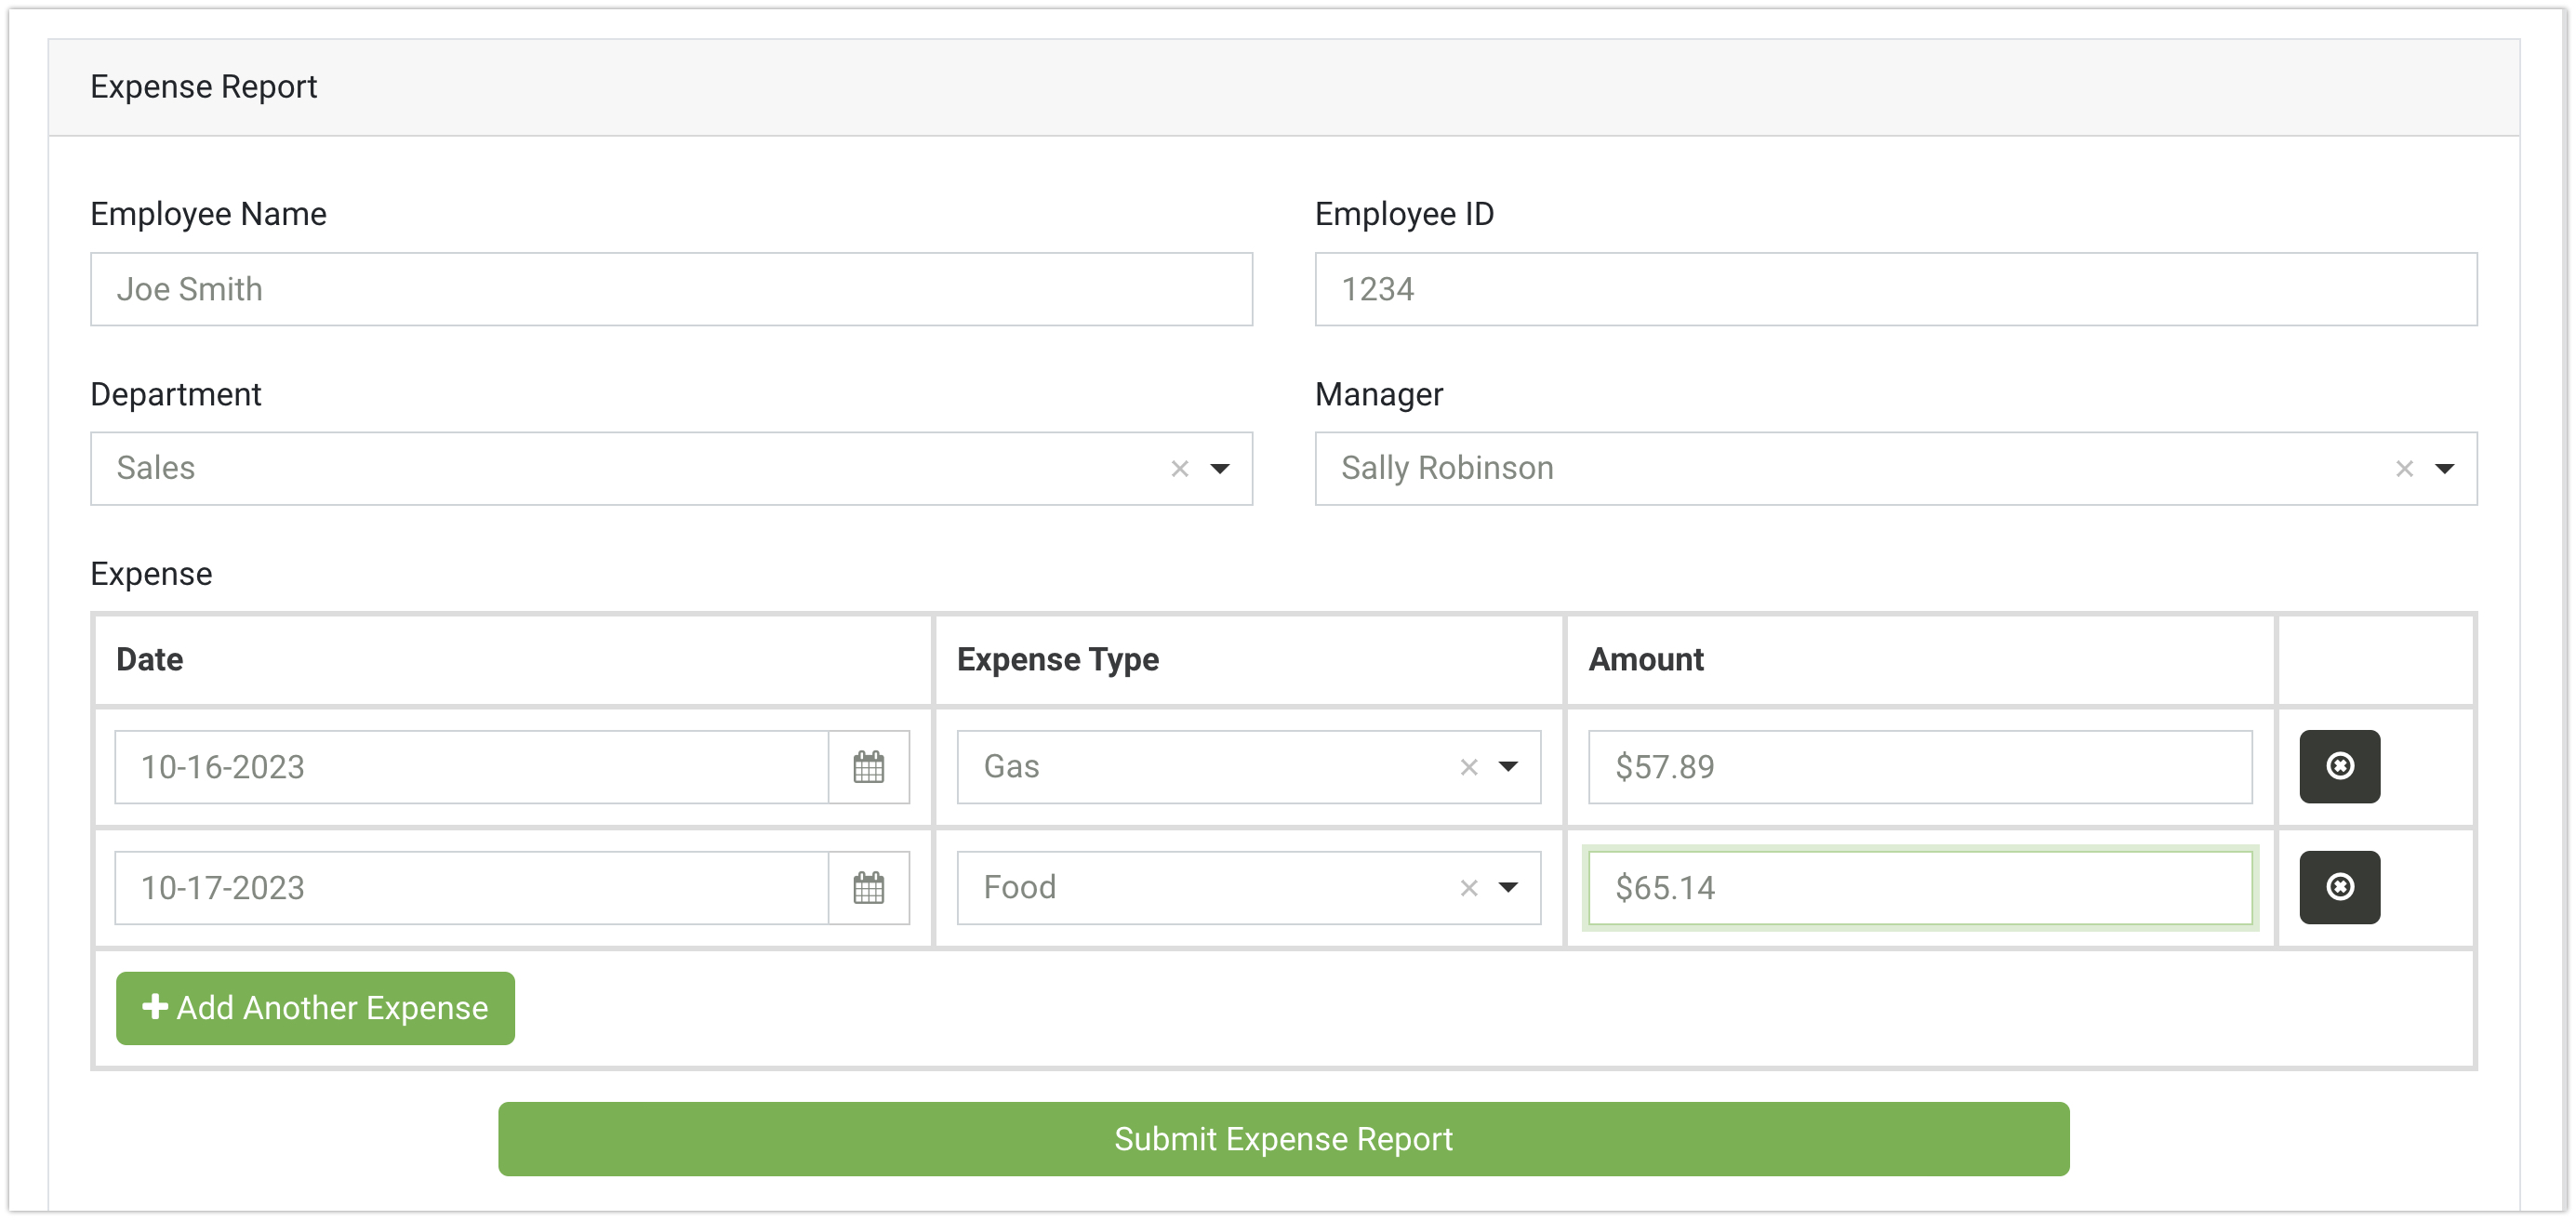Clear the Sales department selection
Viewport: 2576px width, 1220px height.
[x=1180, y=469]
